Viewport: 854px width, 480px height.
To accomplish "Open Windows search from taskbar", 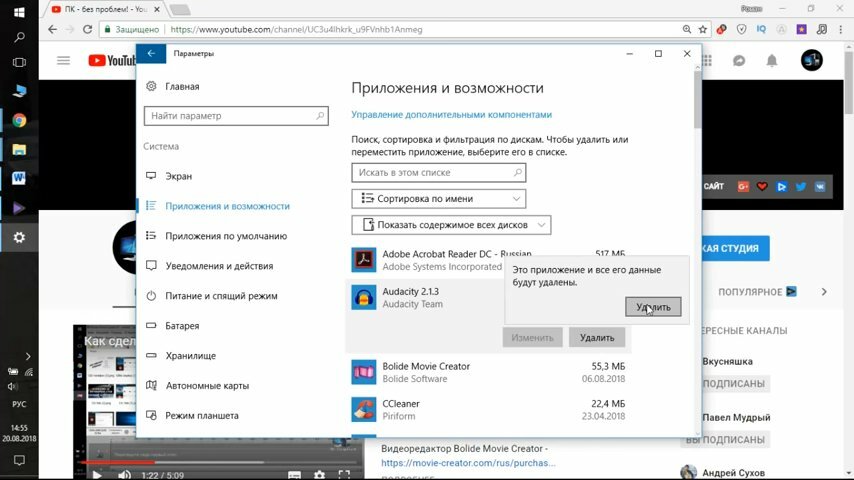I will click(19, 37).
